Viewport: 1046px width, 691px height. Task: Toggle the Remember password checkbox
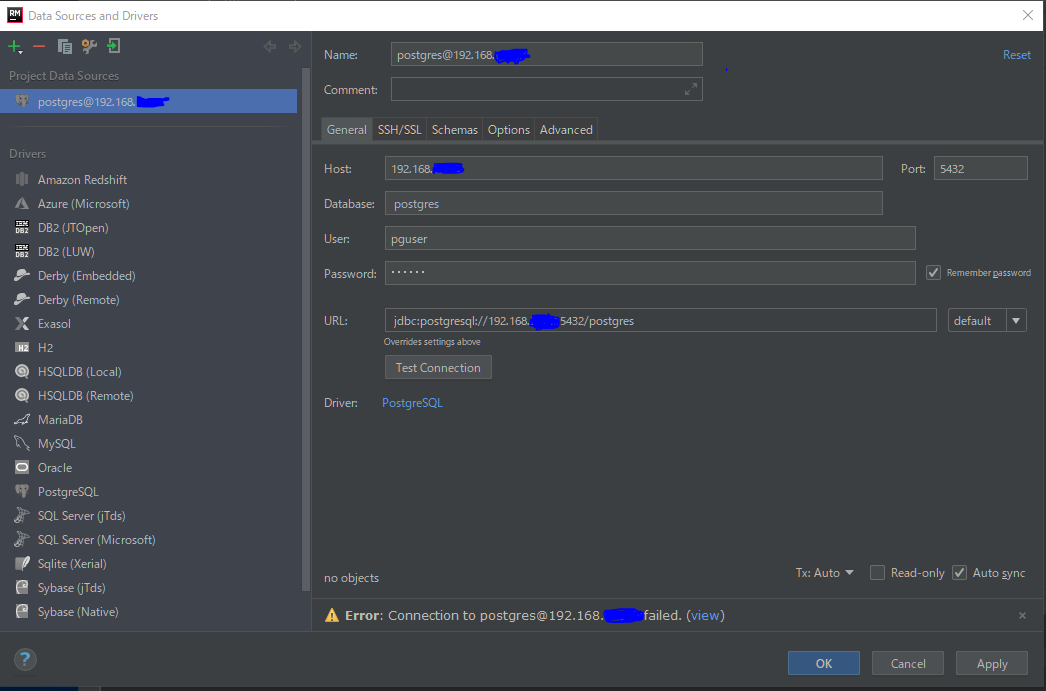tap(933, 272)
